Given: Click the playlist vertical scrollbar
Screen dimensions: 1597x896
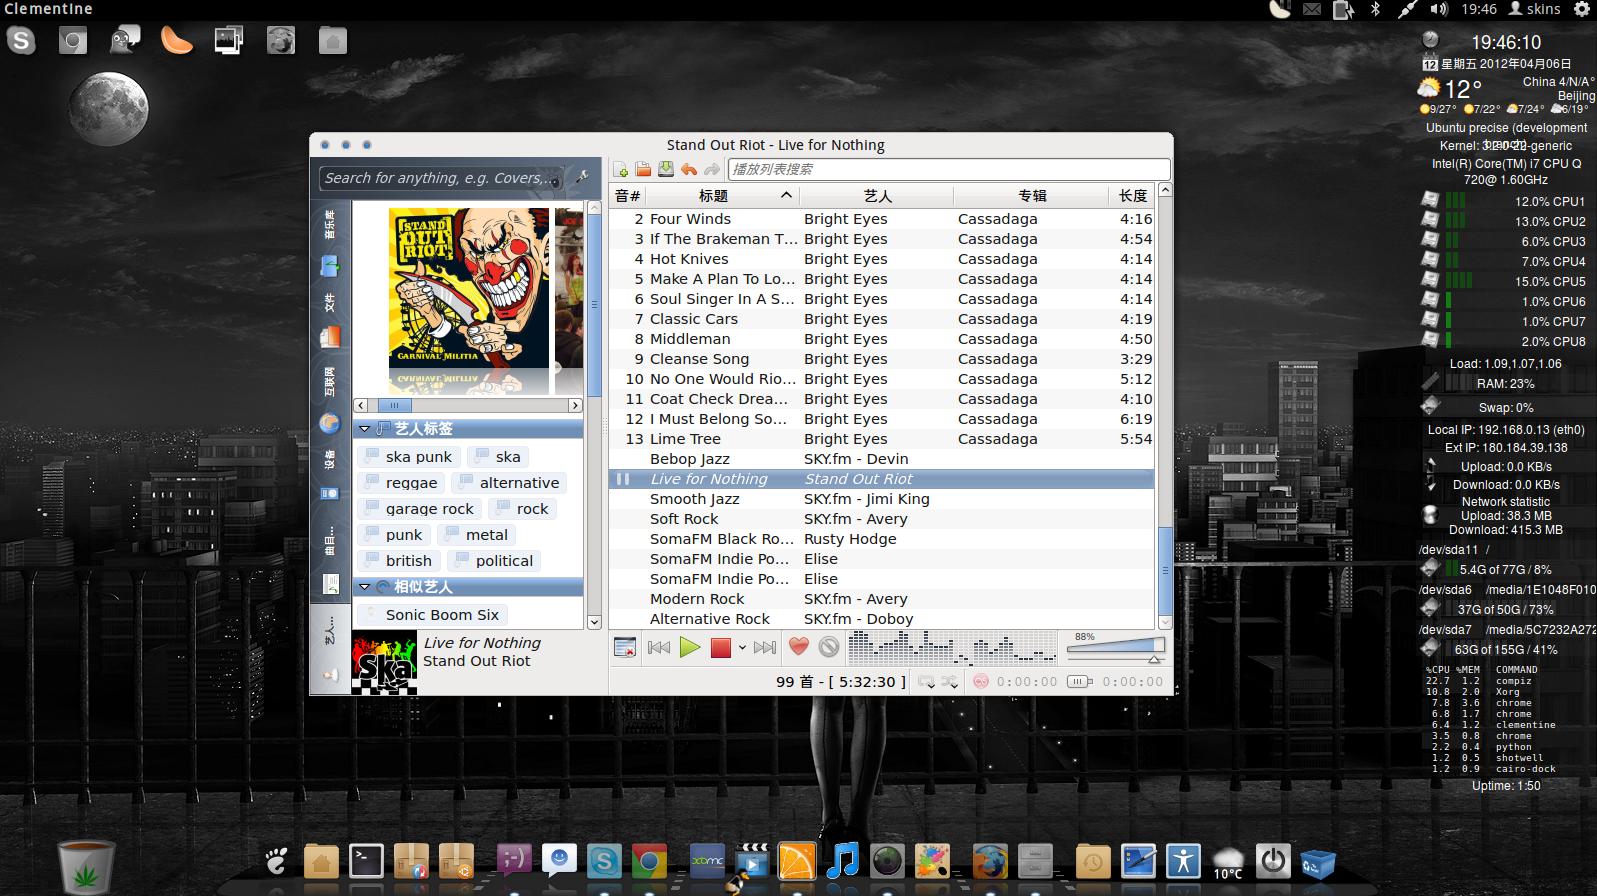Looking at the screenshot, I should coord(1164,406).
